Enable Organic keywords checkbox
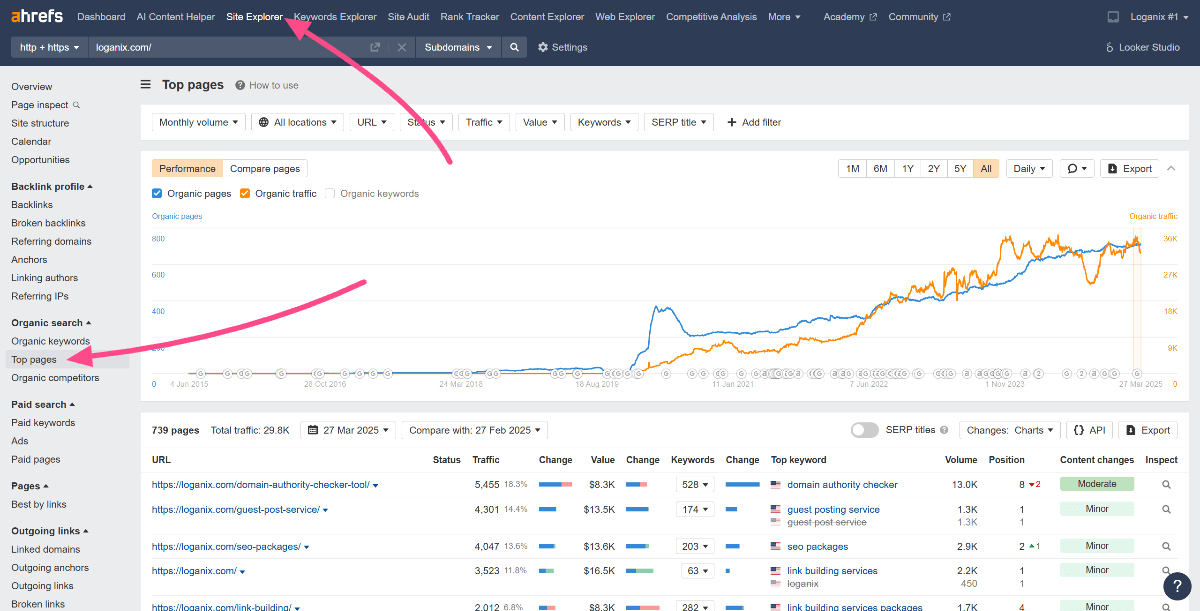Image resolution: width=1200 pixels, height=611 pixels. point(331,194)
